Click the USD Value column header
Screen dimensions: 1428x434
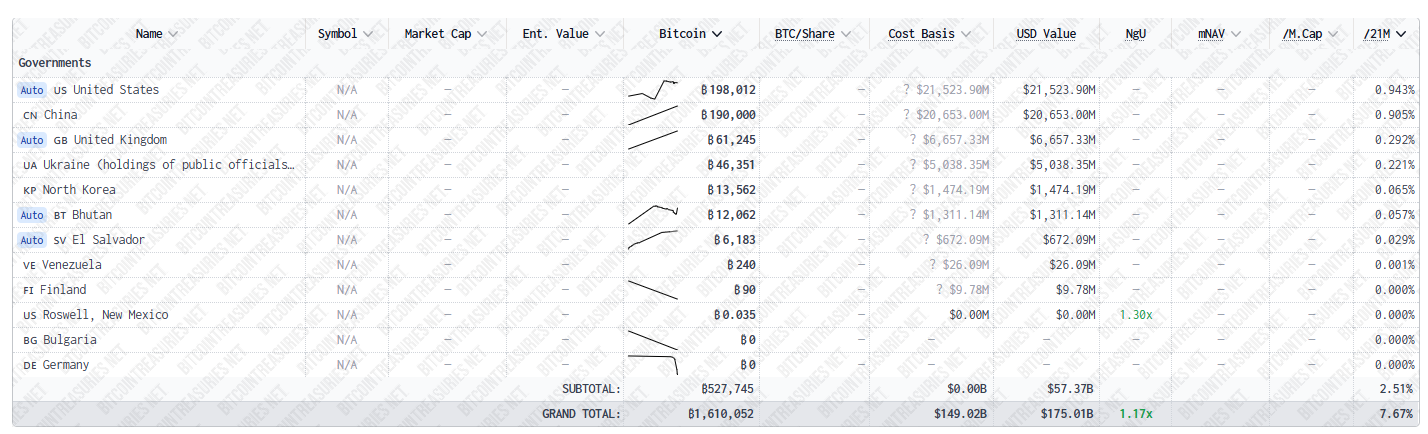(x=1046, y=34)
